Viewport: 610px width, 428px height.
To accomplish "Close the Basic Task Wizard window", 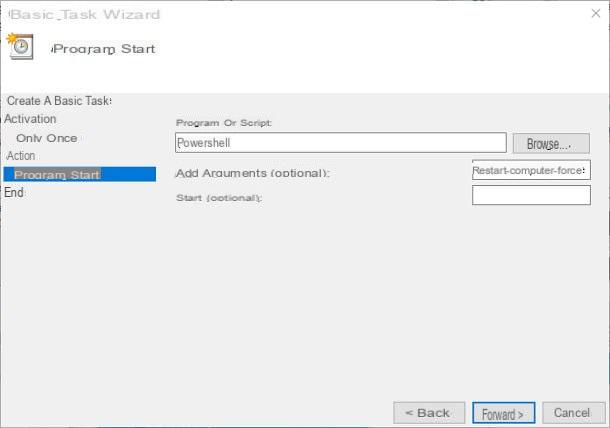I will click(x=595, y=13).
